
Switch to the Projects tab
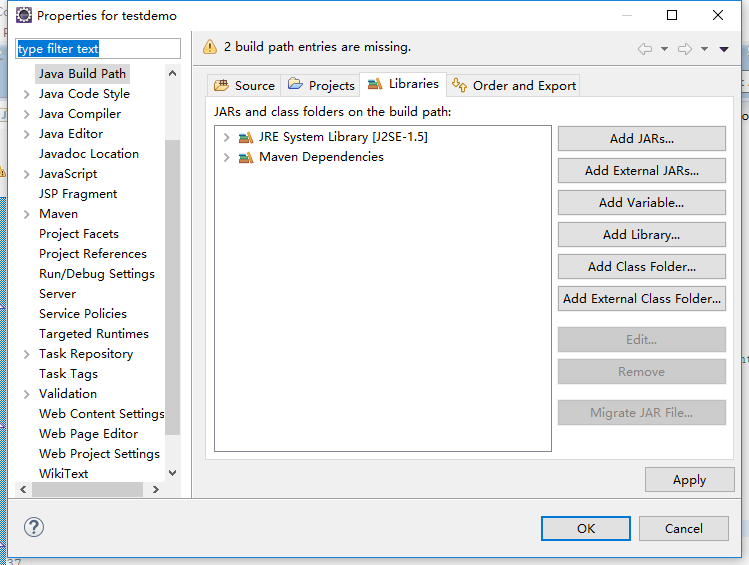[x=321, y=85]
